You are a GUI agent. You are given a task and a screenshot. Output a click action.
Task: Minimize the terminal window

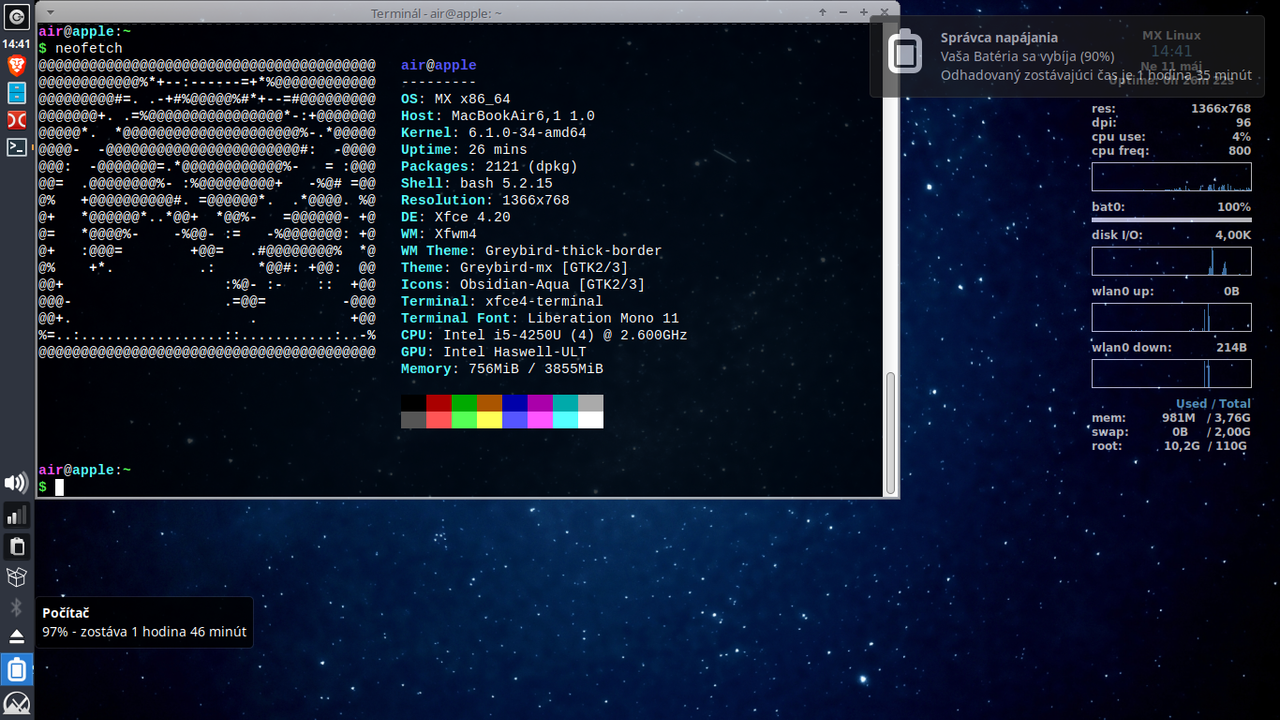tap(844, 12)
